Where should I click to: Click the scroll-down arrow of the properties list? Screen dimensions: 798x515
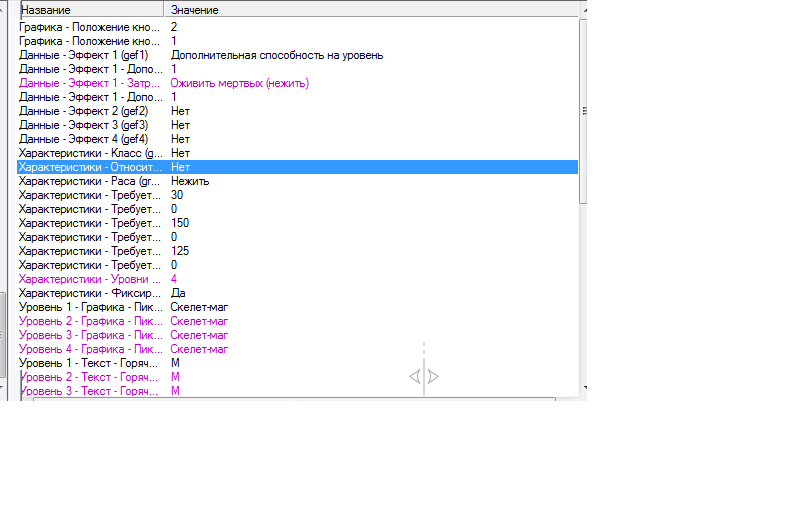click(584, 388)
